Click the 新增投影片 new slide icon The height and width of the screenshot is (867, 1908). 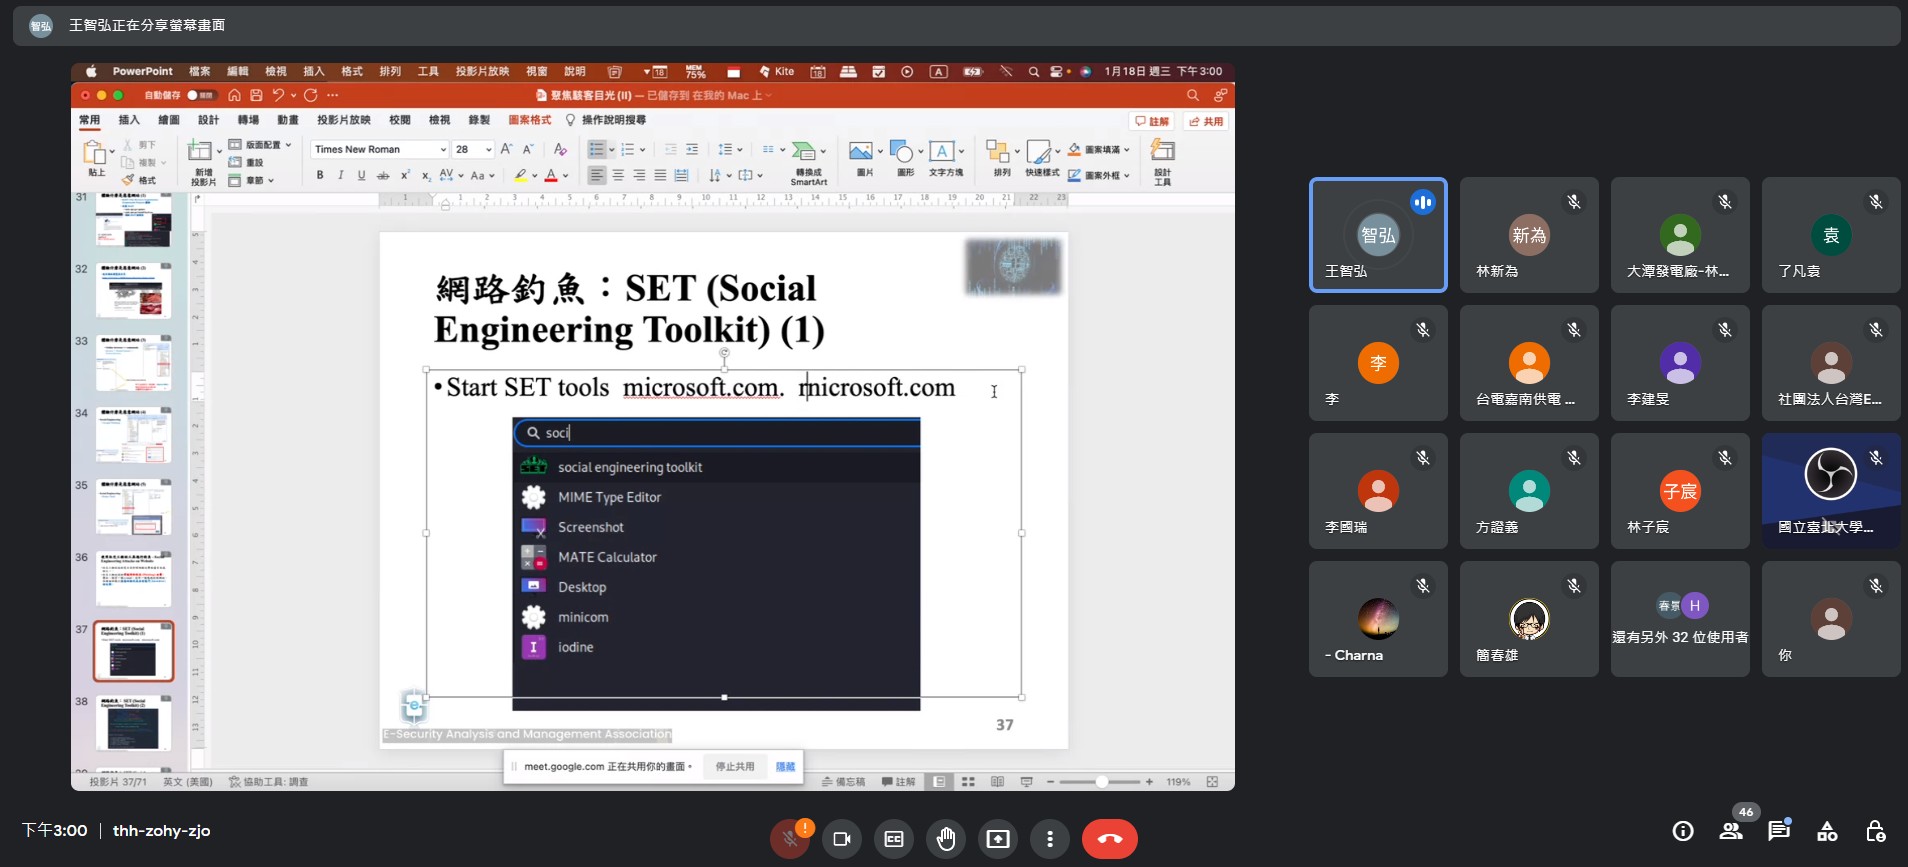pos(199,152)
